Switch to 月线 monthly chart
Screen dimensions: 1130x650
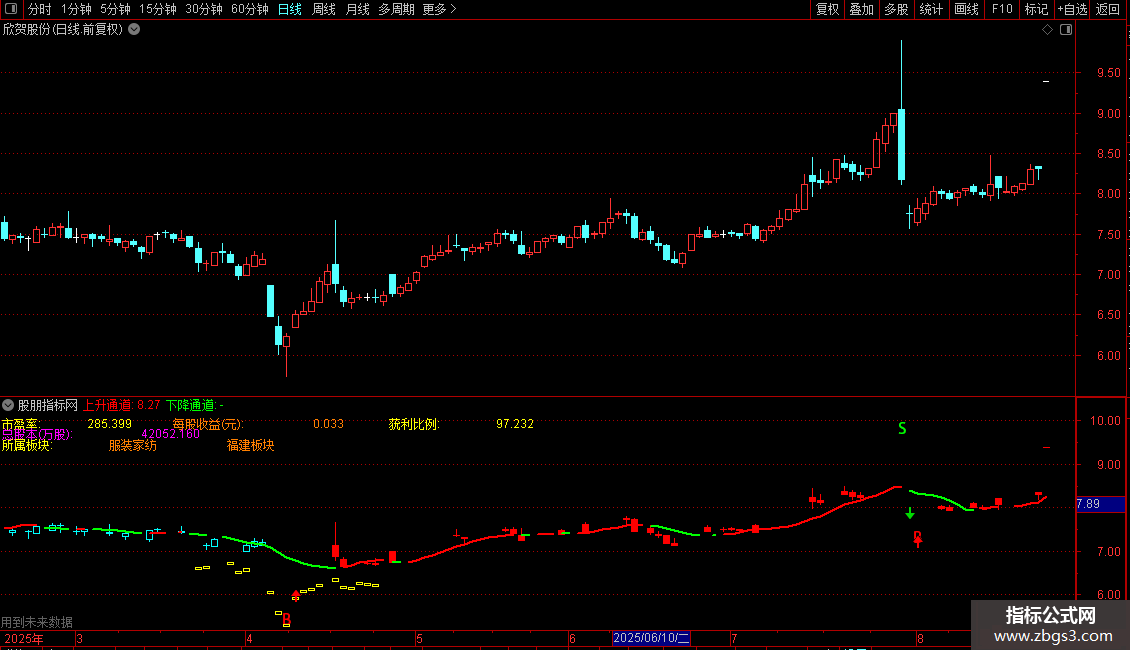(x=357, y=9)
